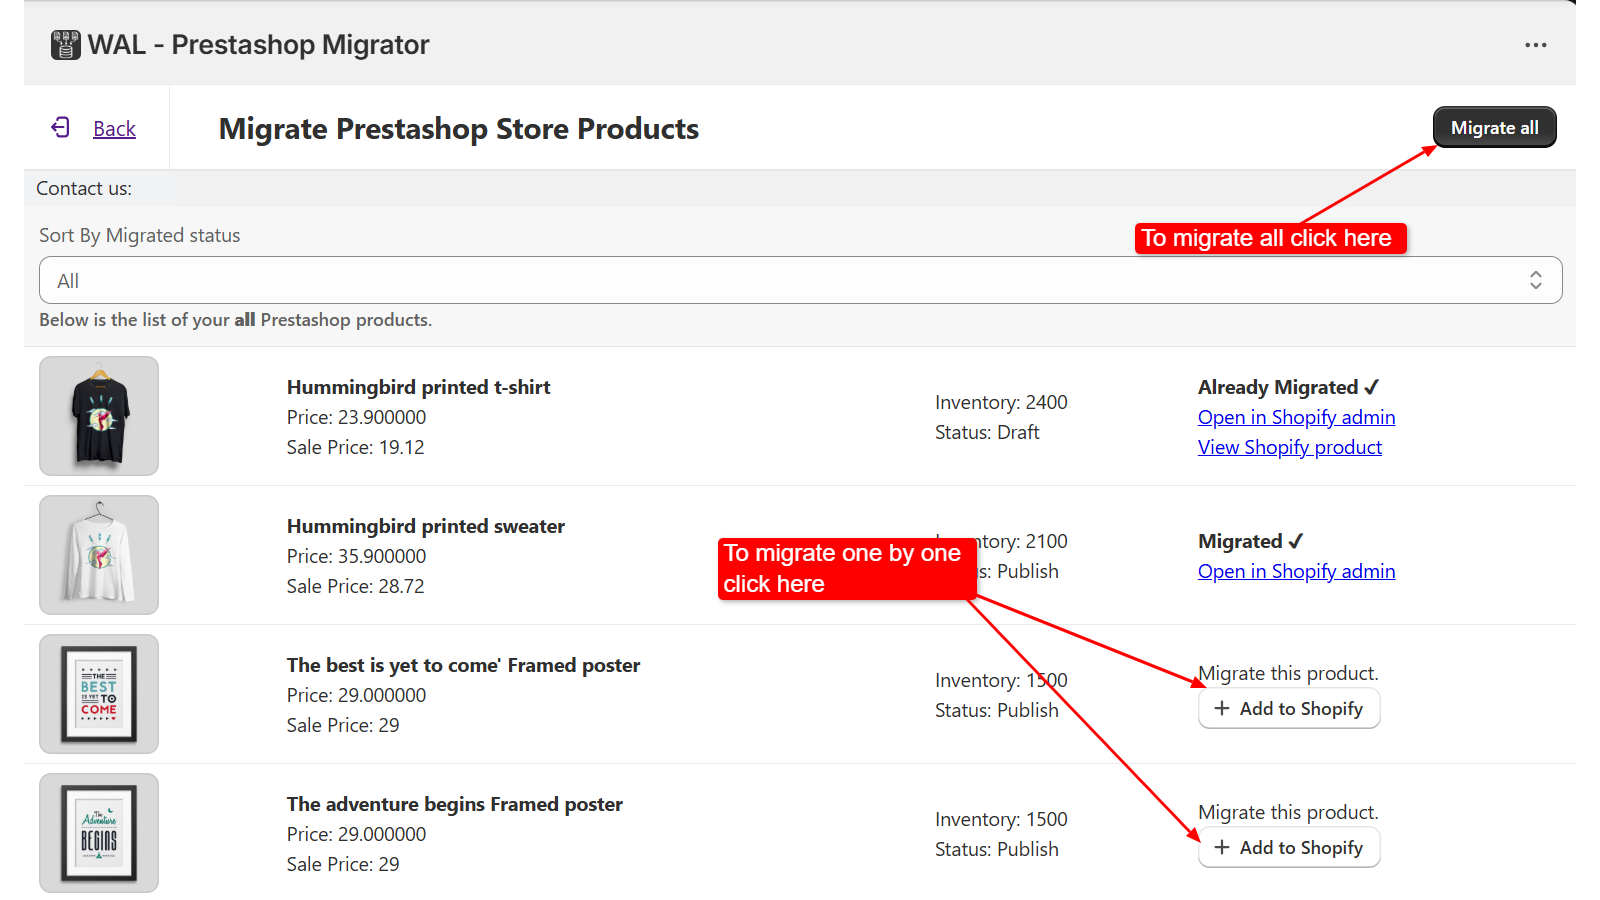Screen dimensions: 1600x900
Task: Select 'The adventure begins Framed poster' title
Action: [455, 804]
